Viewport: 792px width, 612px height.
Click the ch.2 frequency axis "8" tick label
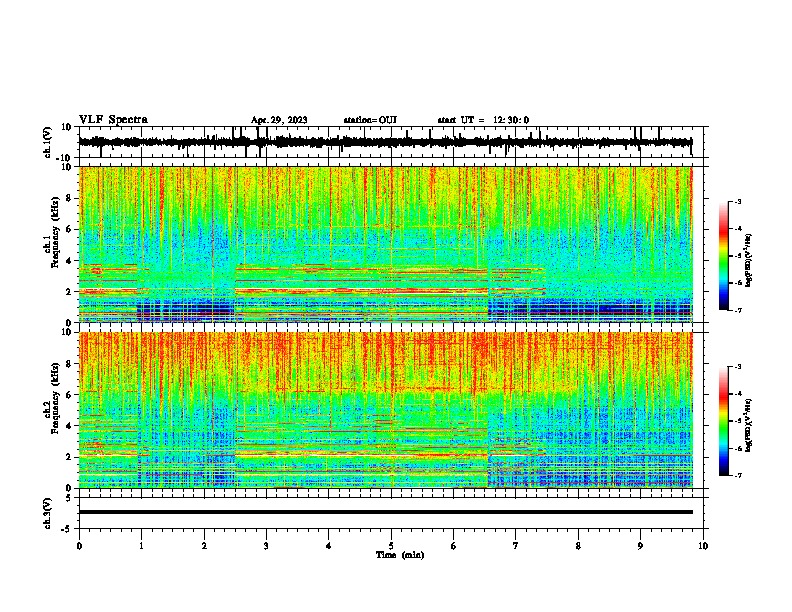(x=69, y=364)
